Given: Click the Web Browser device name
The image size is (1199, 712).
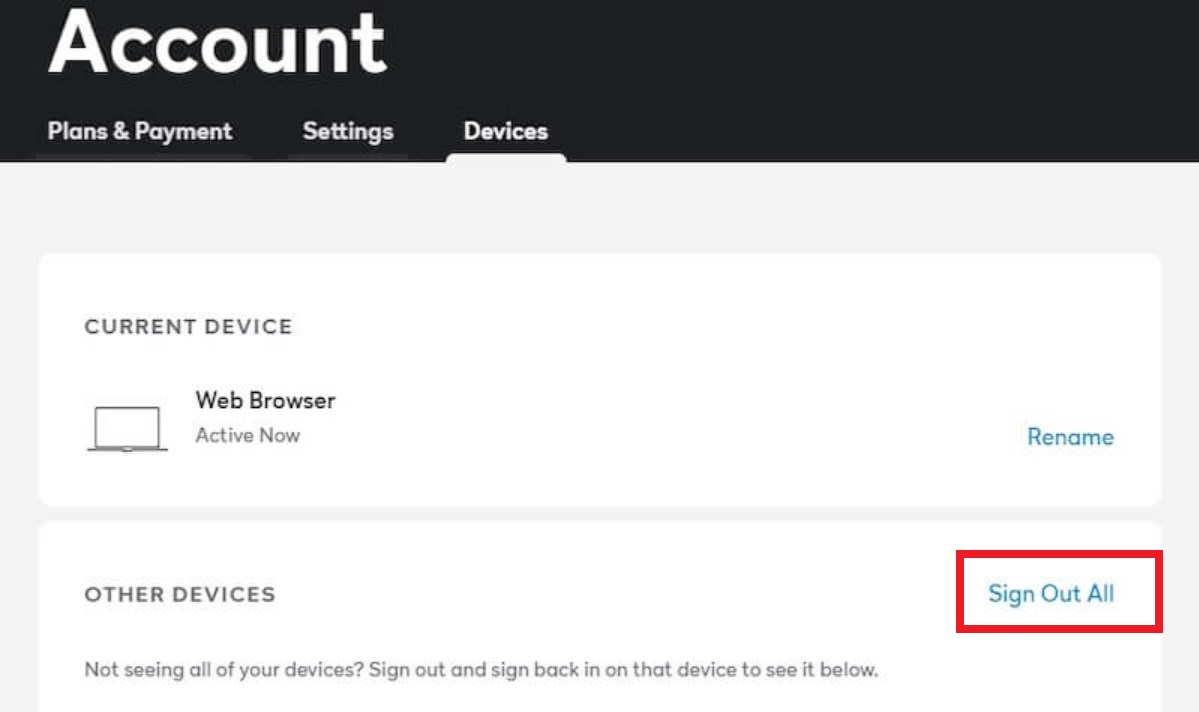Looking at the screenshot, I should (265, 401).
